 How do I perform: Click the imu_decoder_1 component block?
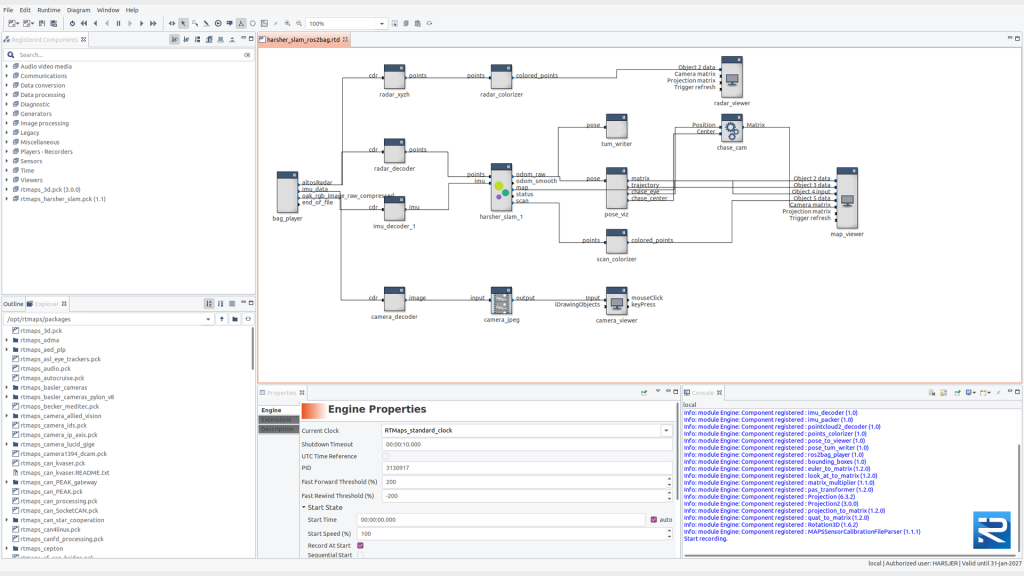[394, 208]
